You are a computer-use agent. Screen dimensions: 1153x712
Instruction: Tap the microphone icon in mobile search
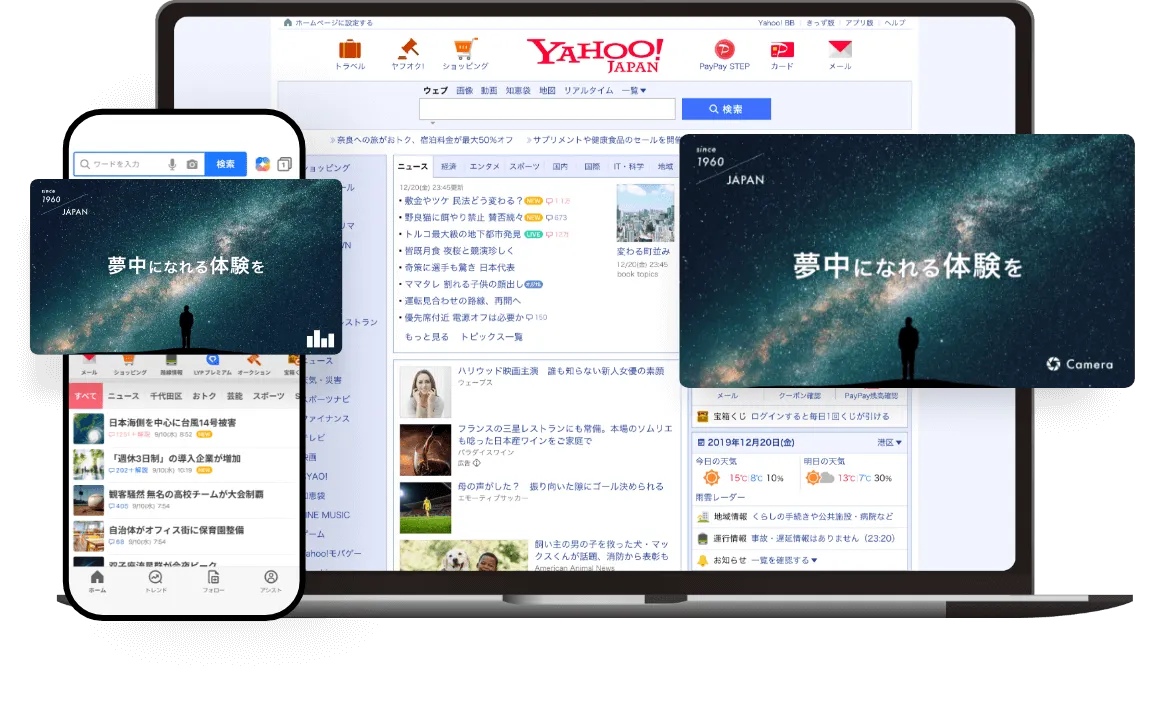[x=172, y=164]
